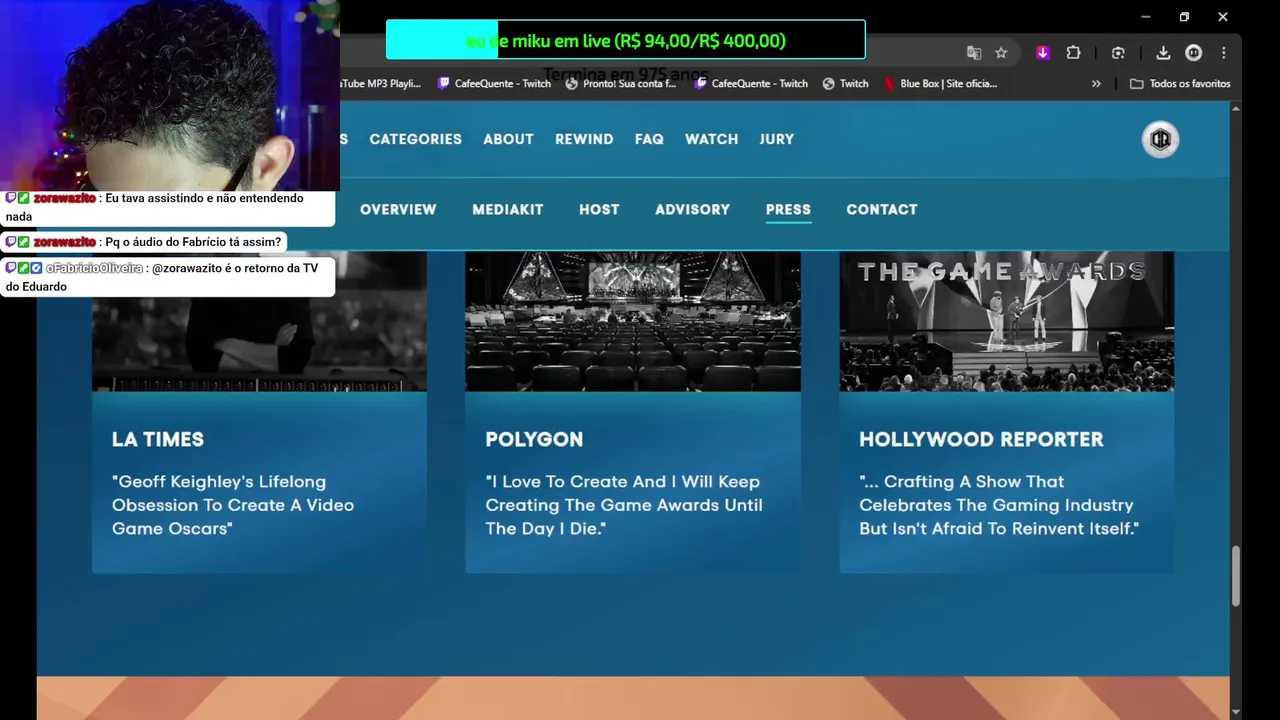
Task: Click the LA TIMES heading
Action: pyautogui.click(x=157, y=439)
